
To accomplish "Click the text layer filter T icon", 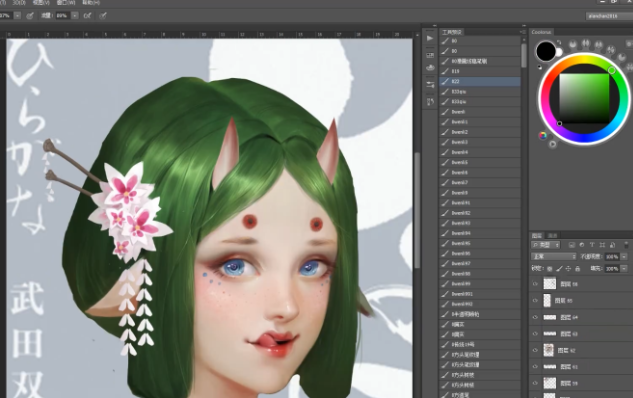I will (x=592, y=245).
